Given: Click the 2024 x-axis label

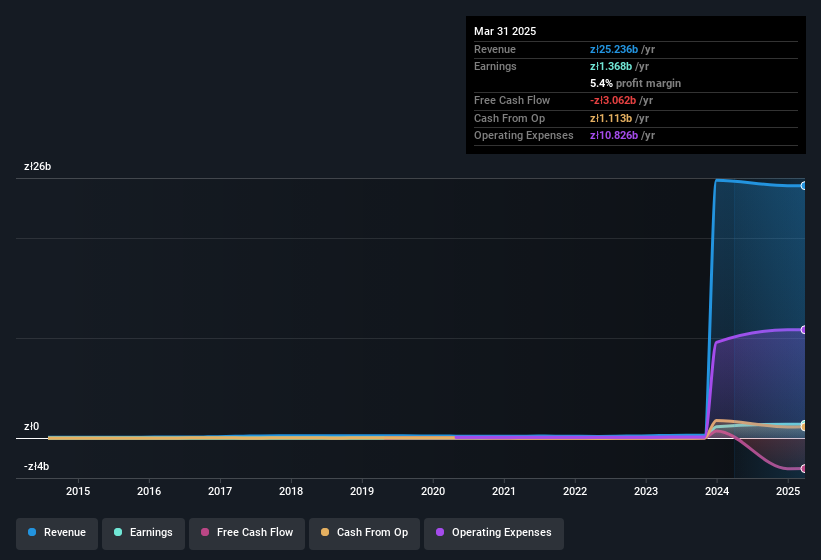Looking at the screenshot, I should (x=717, y=491).
